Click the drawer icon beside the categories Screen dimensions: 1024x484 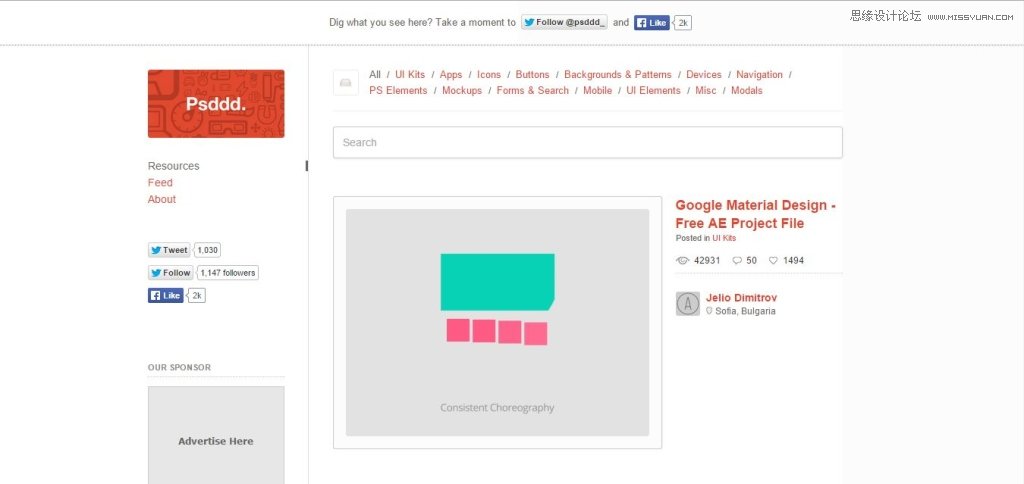pos(346,83)
